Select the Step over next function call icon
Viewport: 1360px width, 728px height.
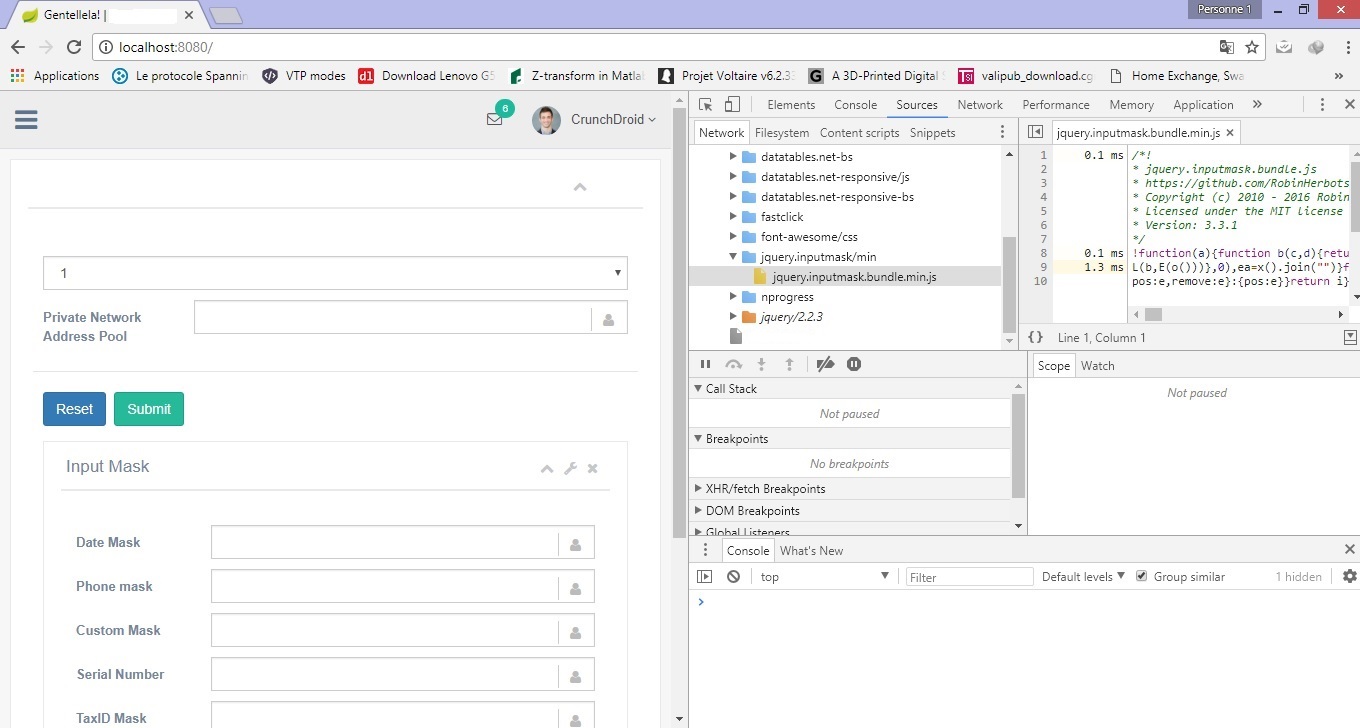pos(734,363)
